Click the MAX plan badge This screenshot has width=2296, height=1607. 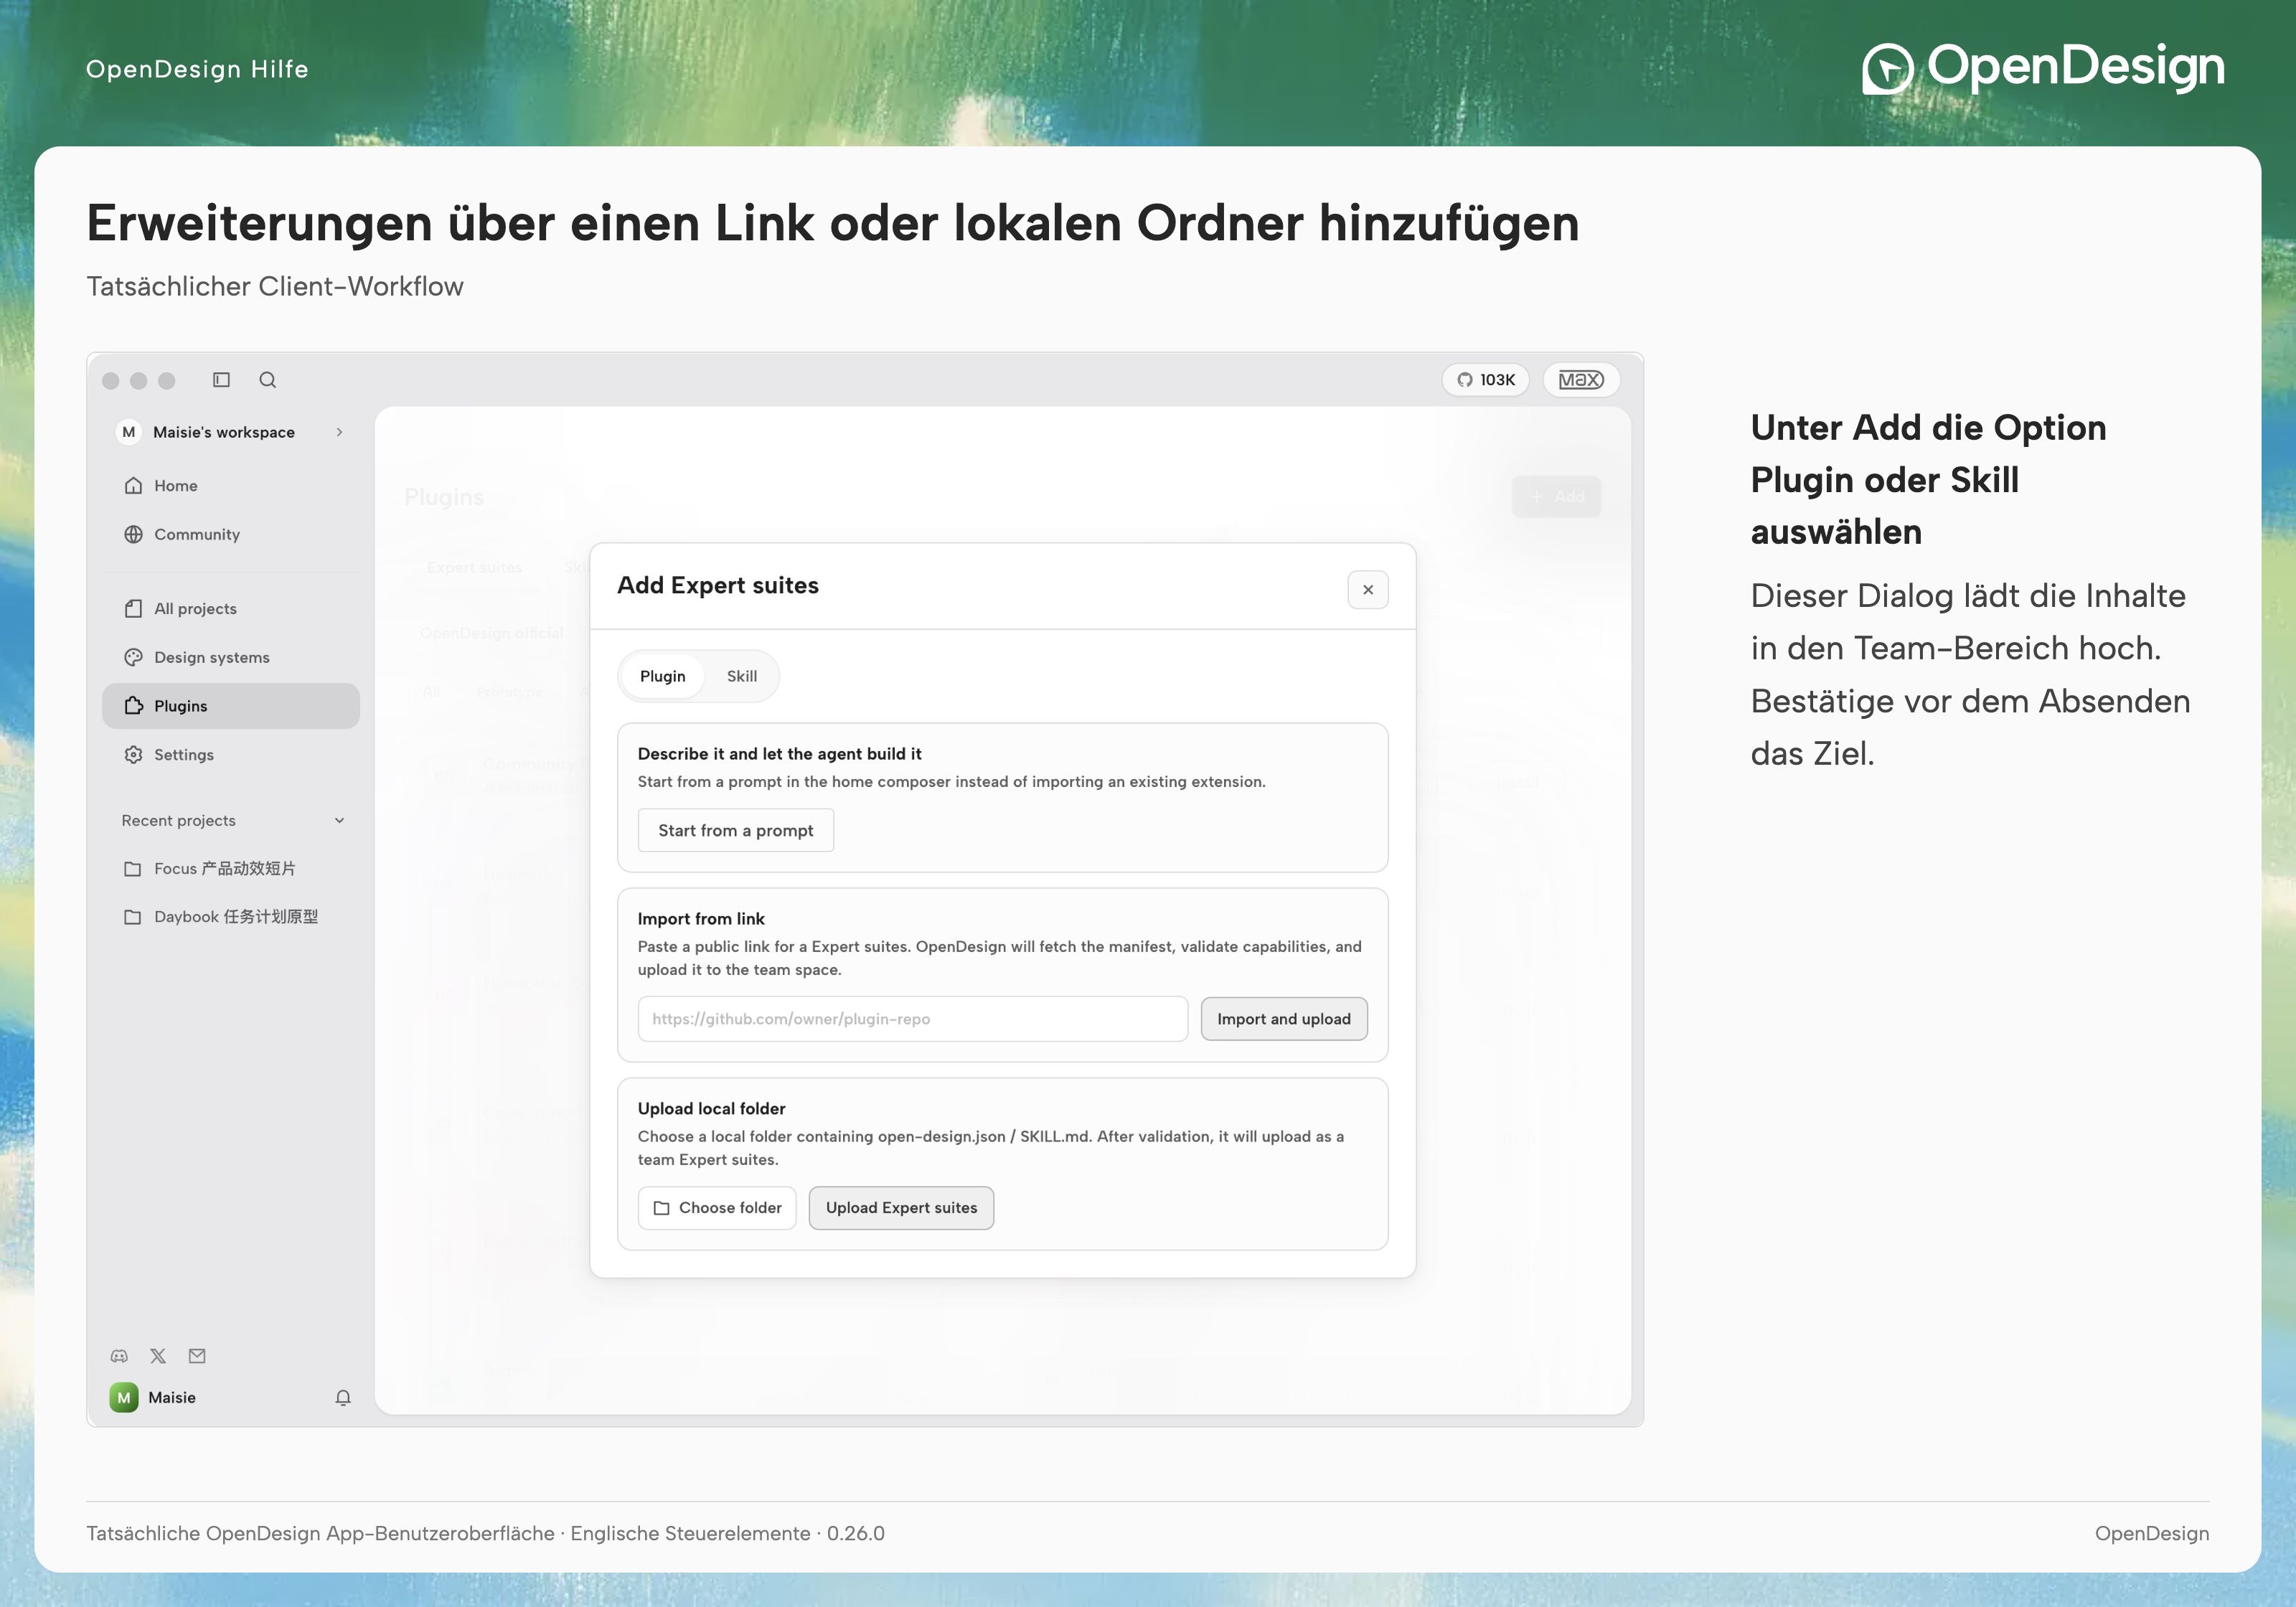1581,380
